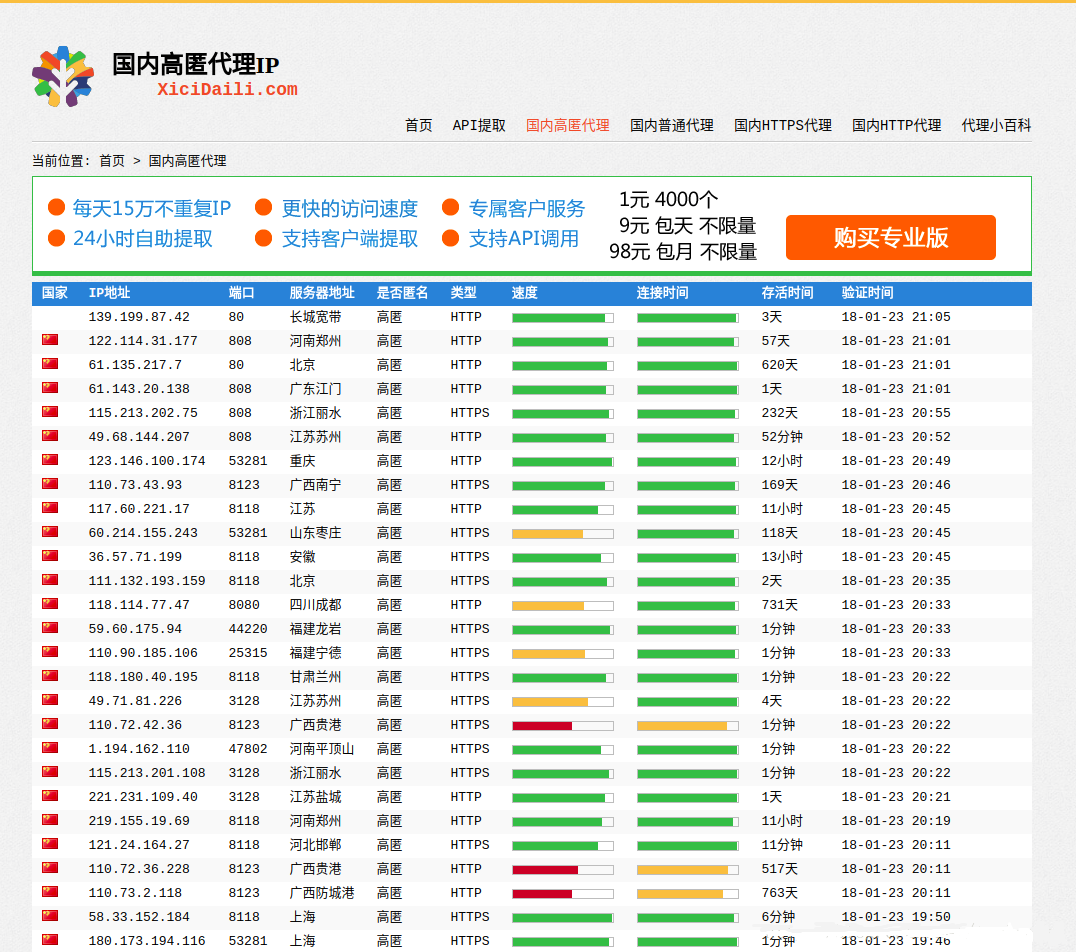Click green speed bar in 139.199.87.42 row
The image size is (1076, 952).
point(563,318)
